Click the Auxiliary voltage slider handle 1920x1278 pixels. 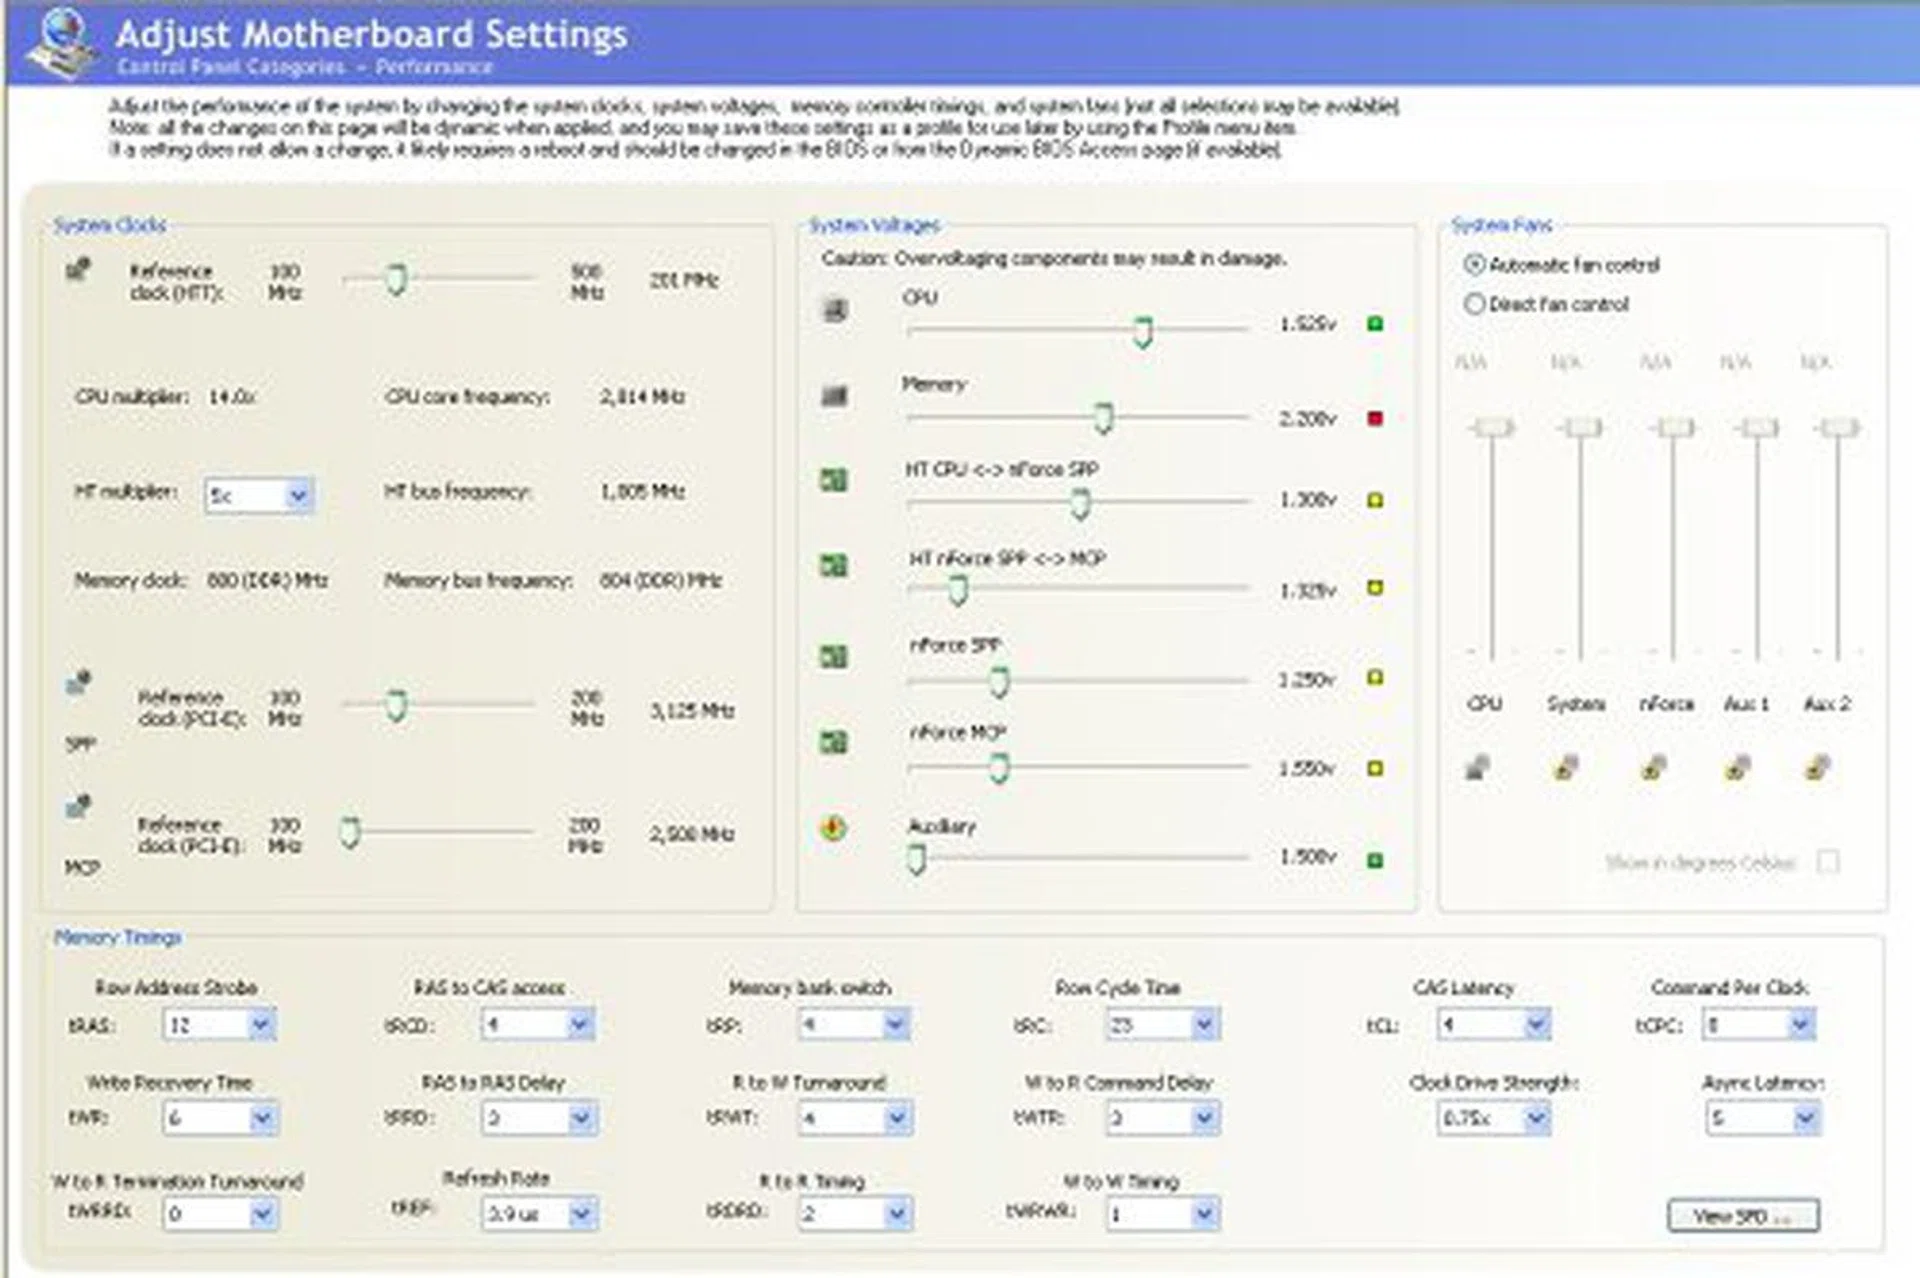click(x=916, y=856)
